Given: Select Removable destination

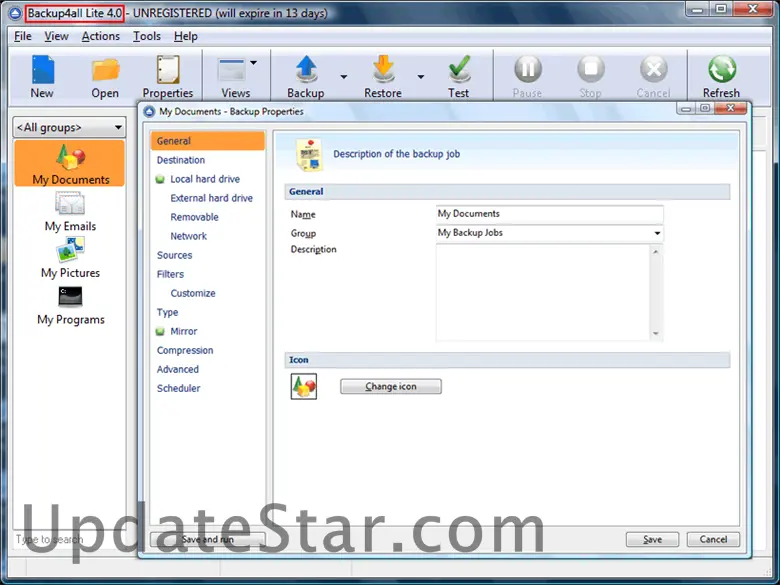Looking at the screenshot, I should [x=195, y=217].
